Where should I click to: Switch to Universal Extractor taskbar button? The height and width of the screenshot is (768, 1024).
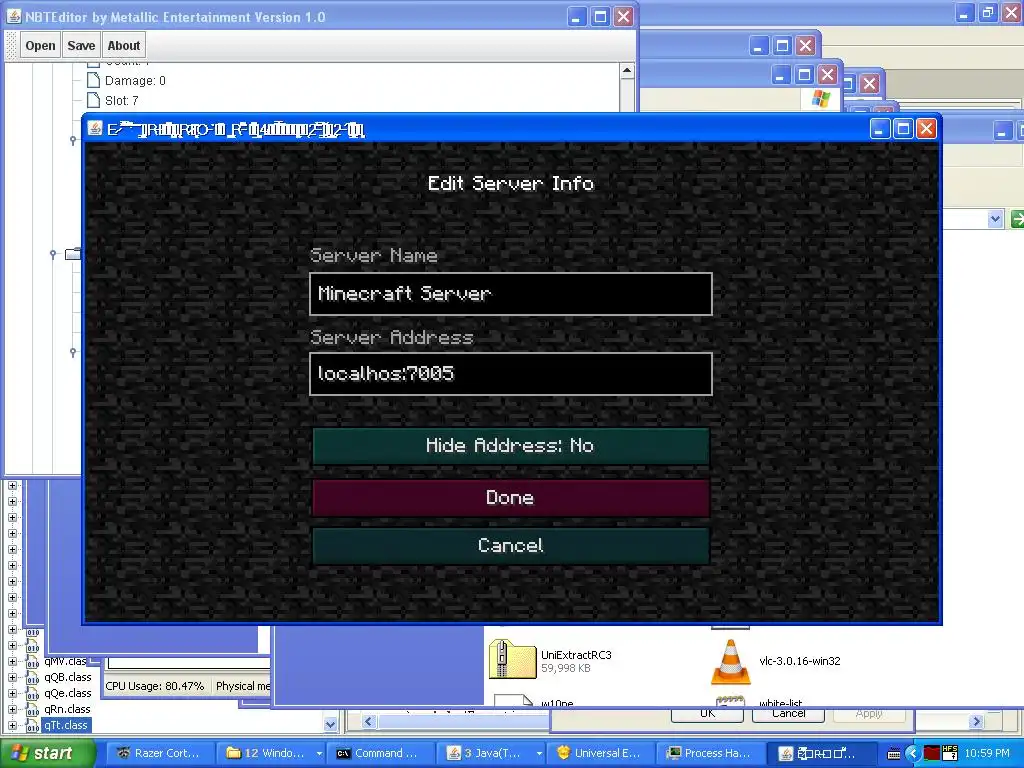[x=602, y=753]
